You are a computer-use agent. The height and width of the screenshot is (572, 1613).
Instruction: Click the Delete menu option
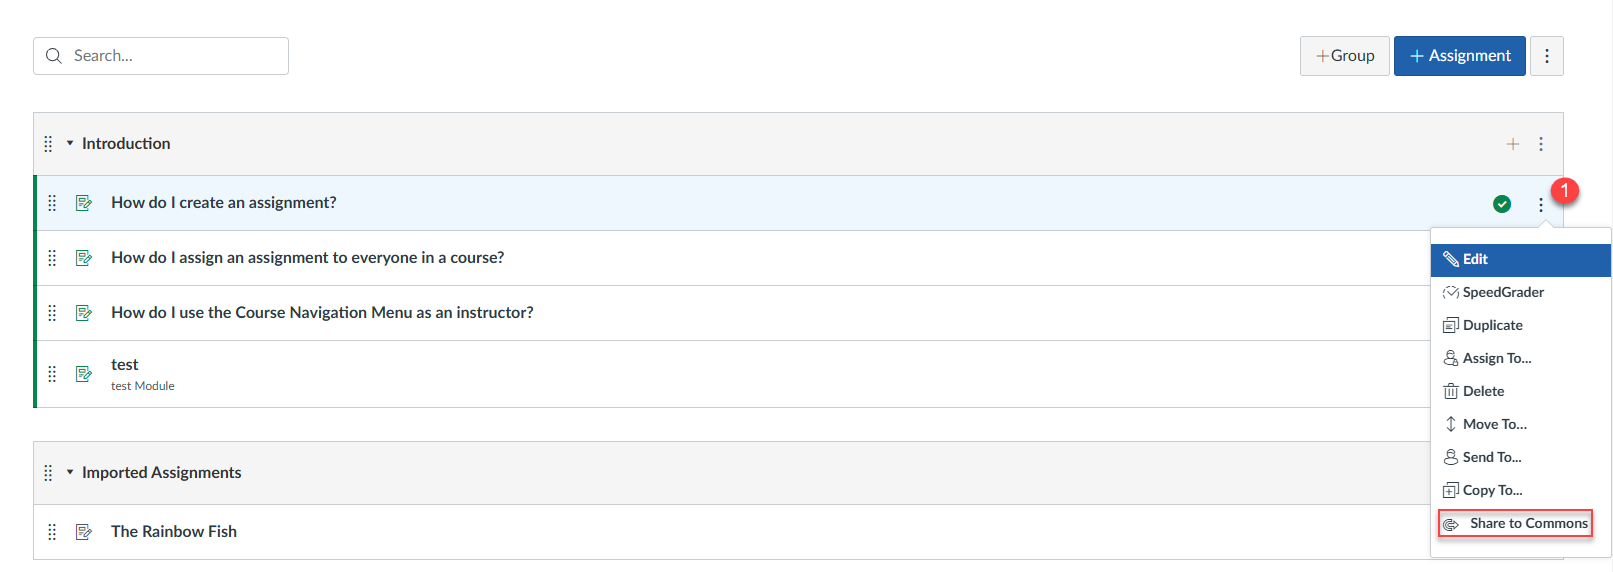point(1483,391)
